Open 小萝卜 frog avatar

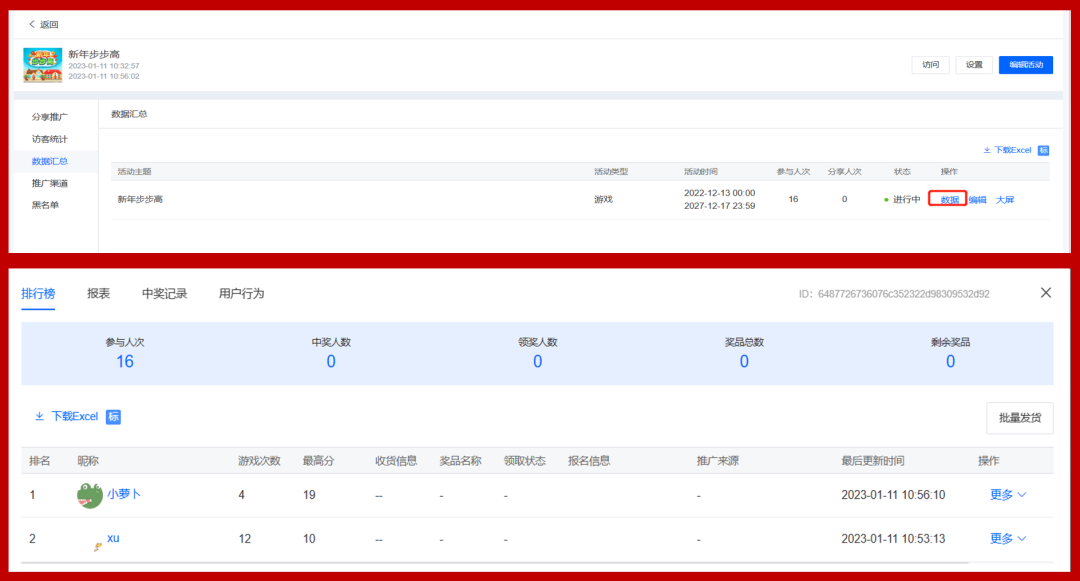click(90, 495)
